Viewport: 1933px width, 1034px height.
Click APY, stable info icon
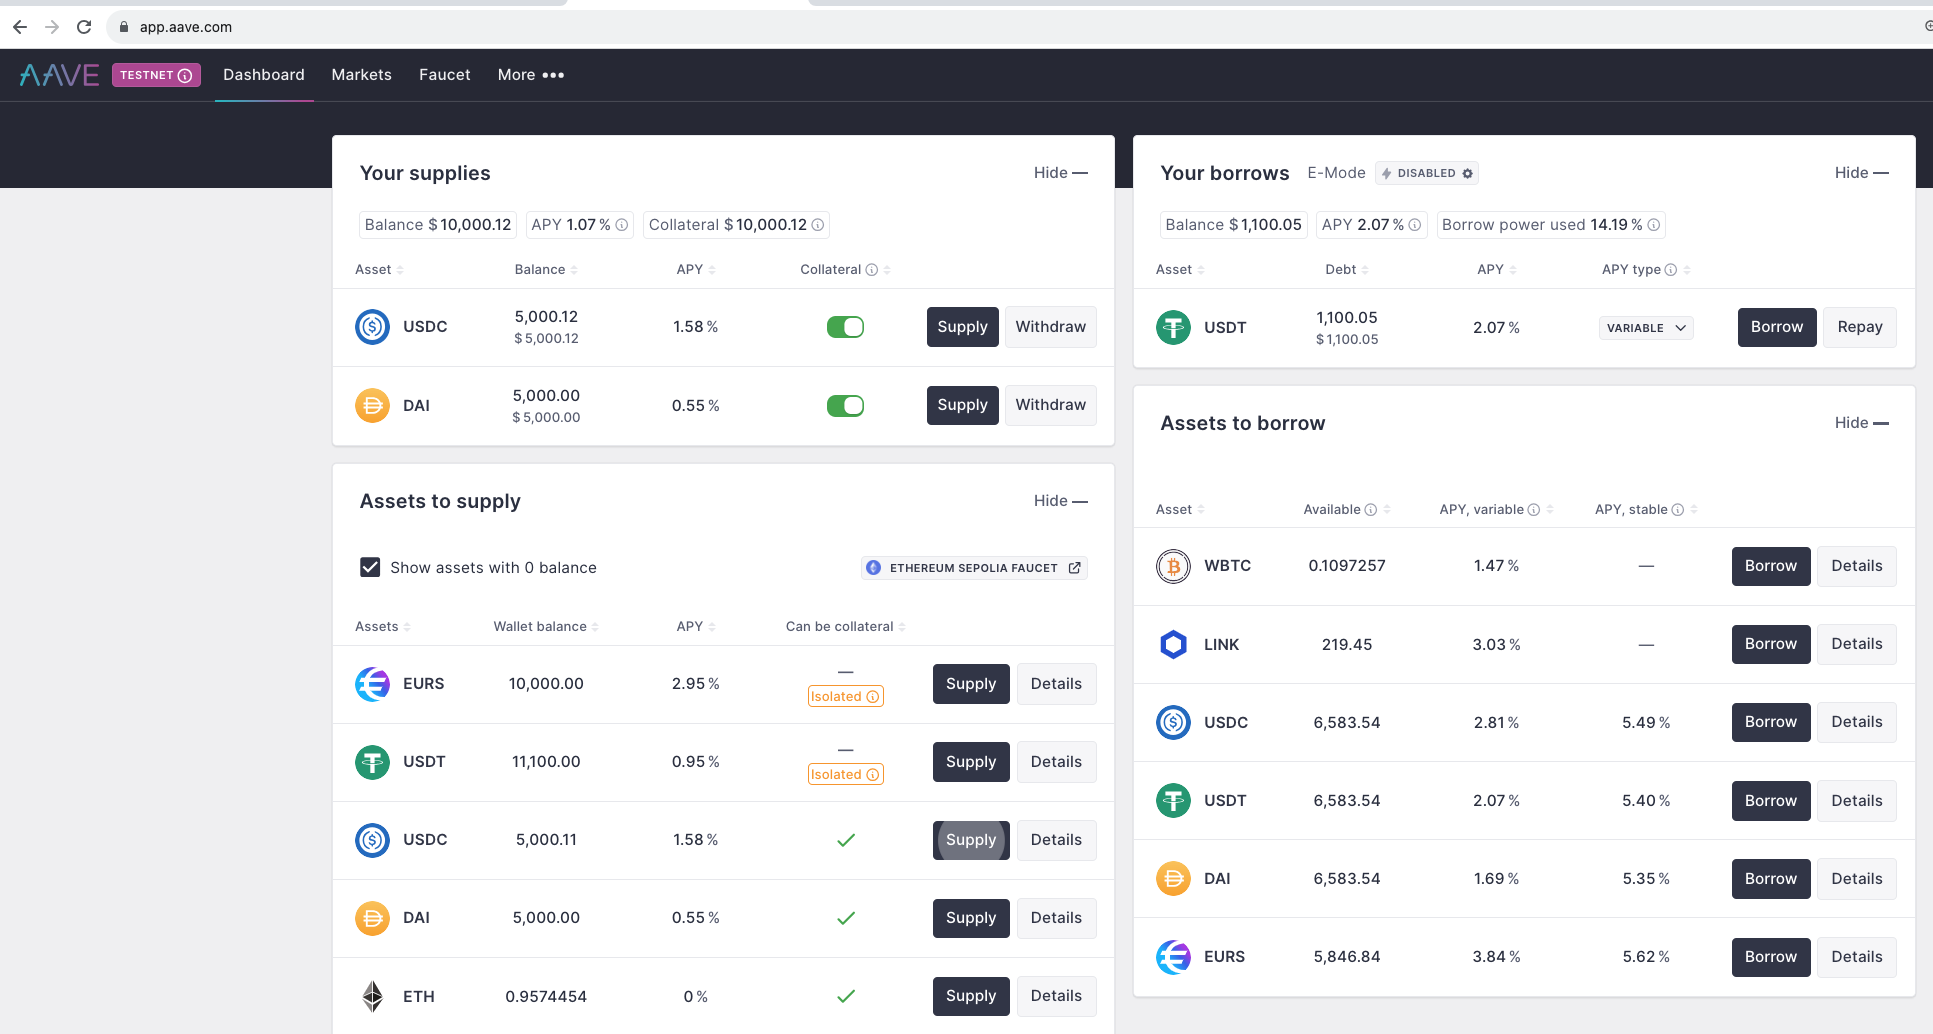[1678, 510]
